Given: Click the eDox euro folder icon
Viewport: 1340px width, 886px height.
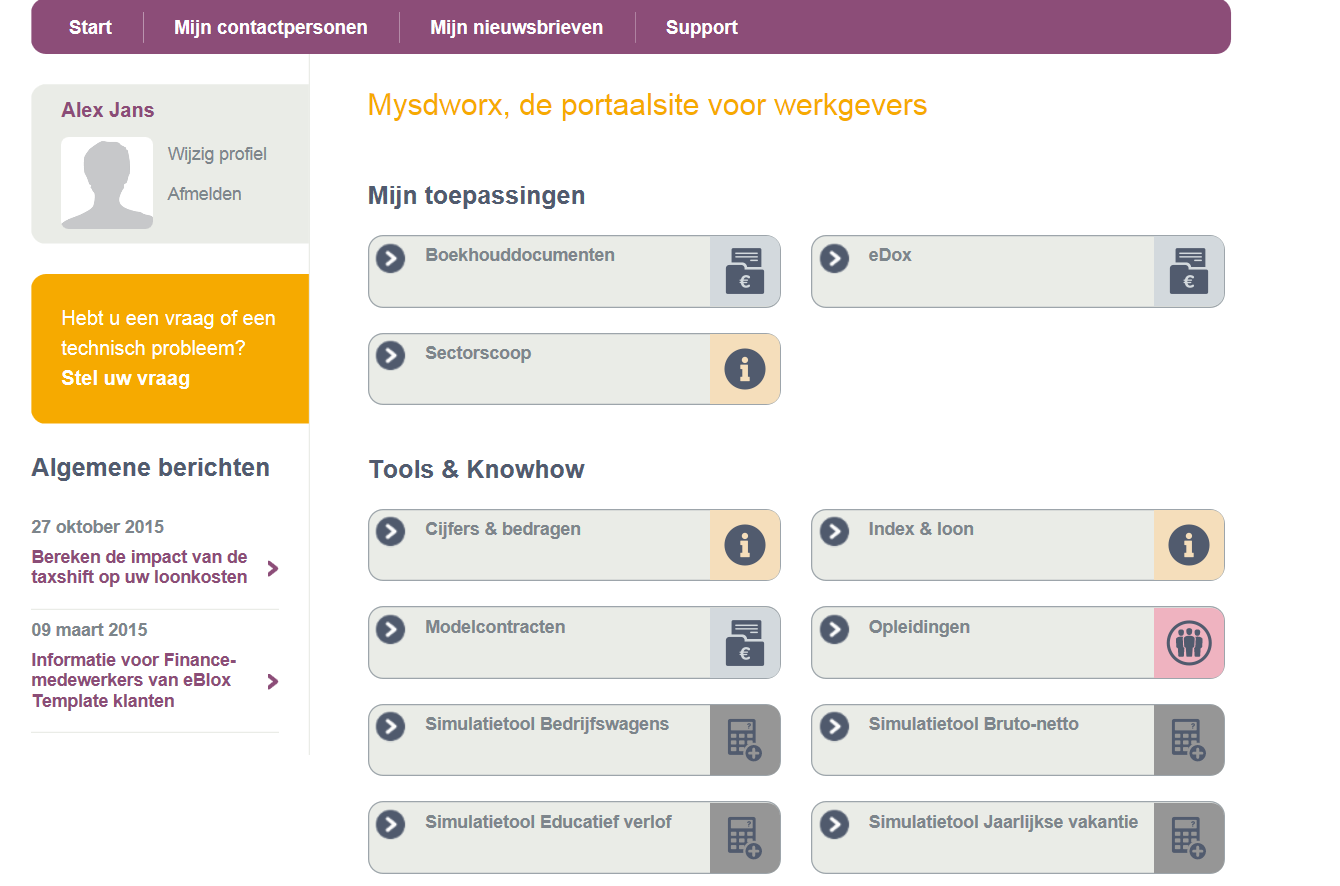Looking at the screenshot, I should coord(1189,271).
